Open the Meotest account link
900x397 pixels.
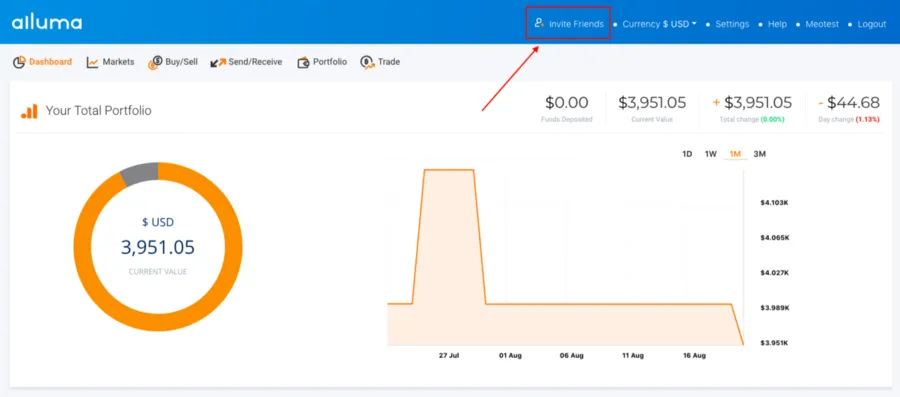tap(822, 24)
